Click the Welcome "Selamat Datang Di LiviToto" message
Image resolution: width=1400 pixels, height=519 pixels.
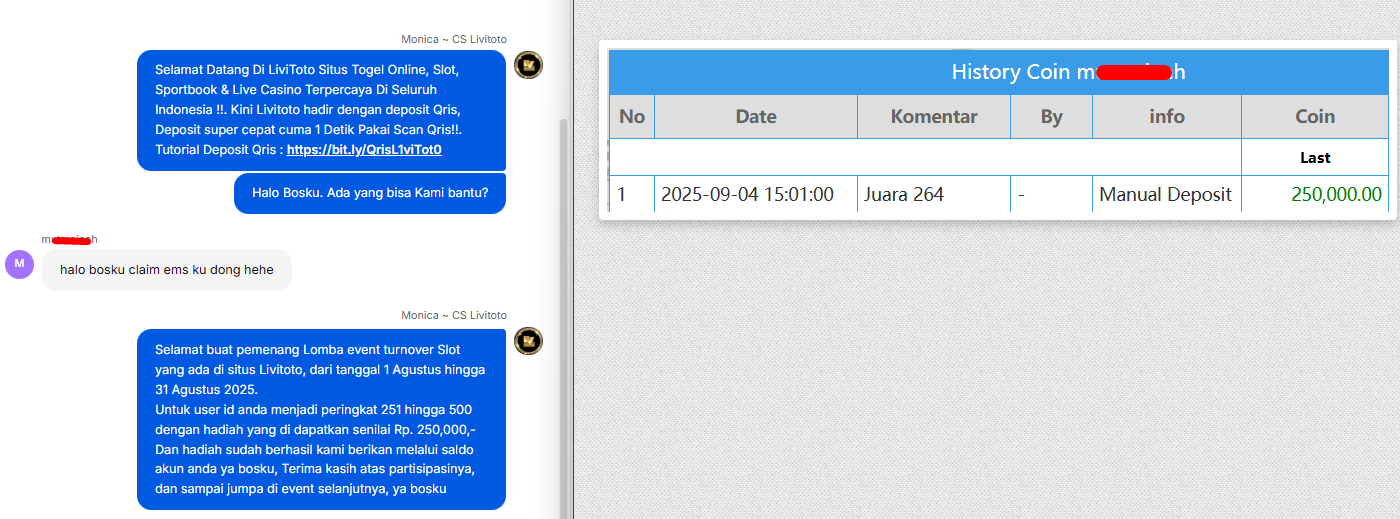[x=321, y=110]
